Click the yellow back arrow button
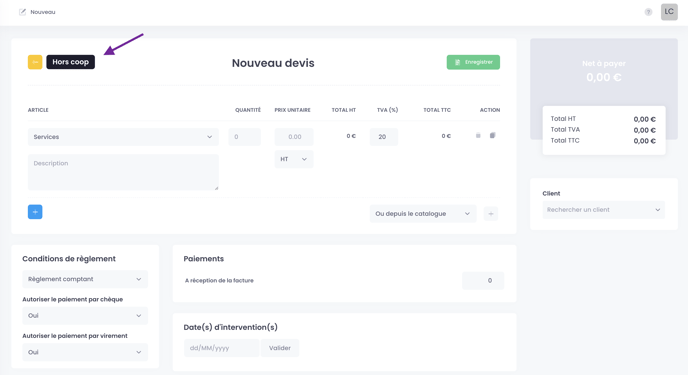Image resolution: width=688 pixels, height=375 pixels. (x=35, y=62)
